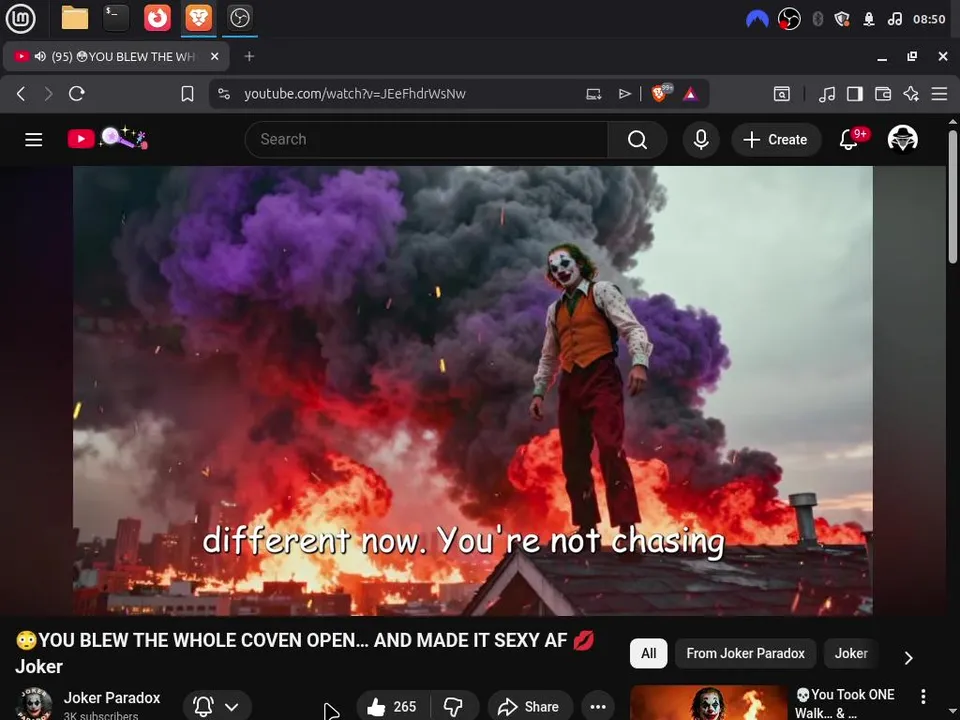Click the magnifier search button

pos(637,140)
